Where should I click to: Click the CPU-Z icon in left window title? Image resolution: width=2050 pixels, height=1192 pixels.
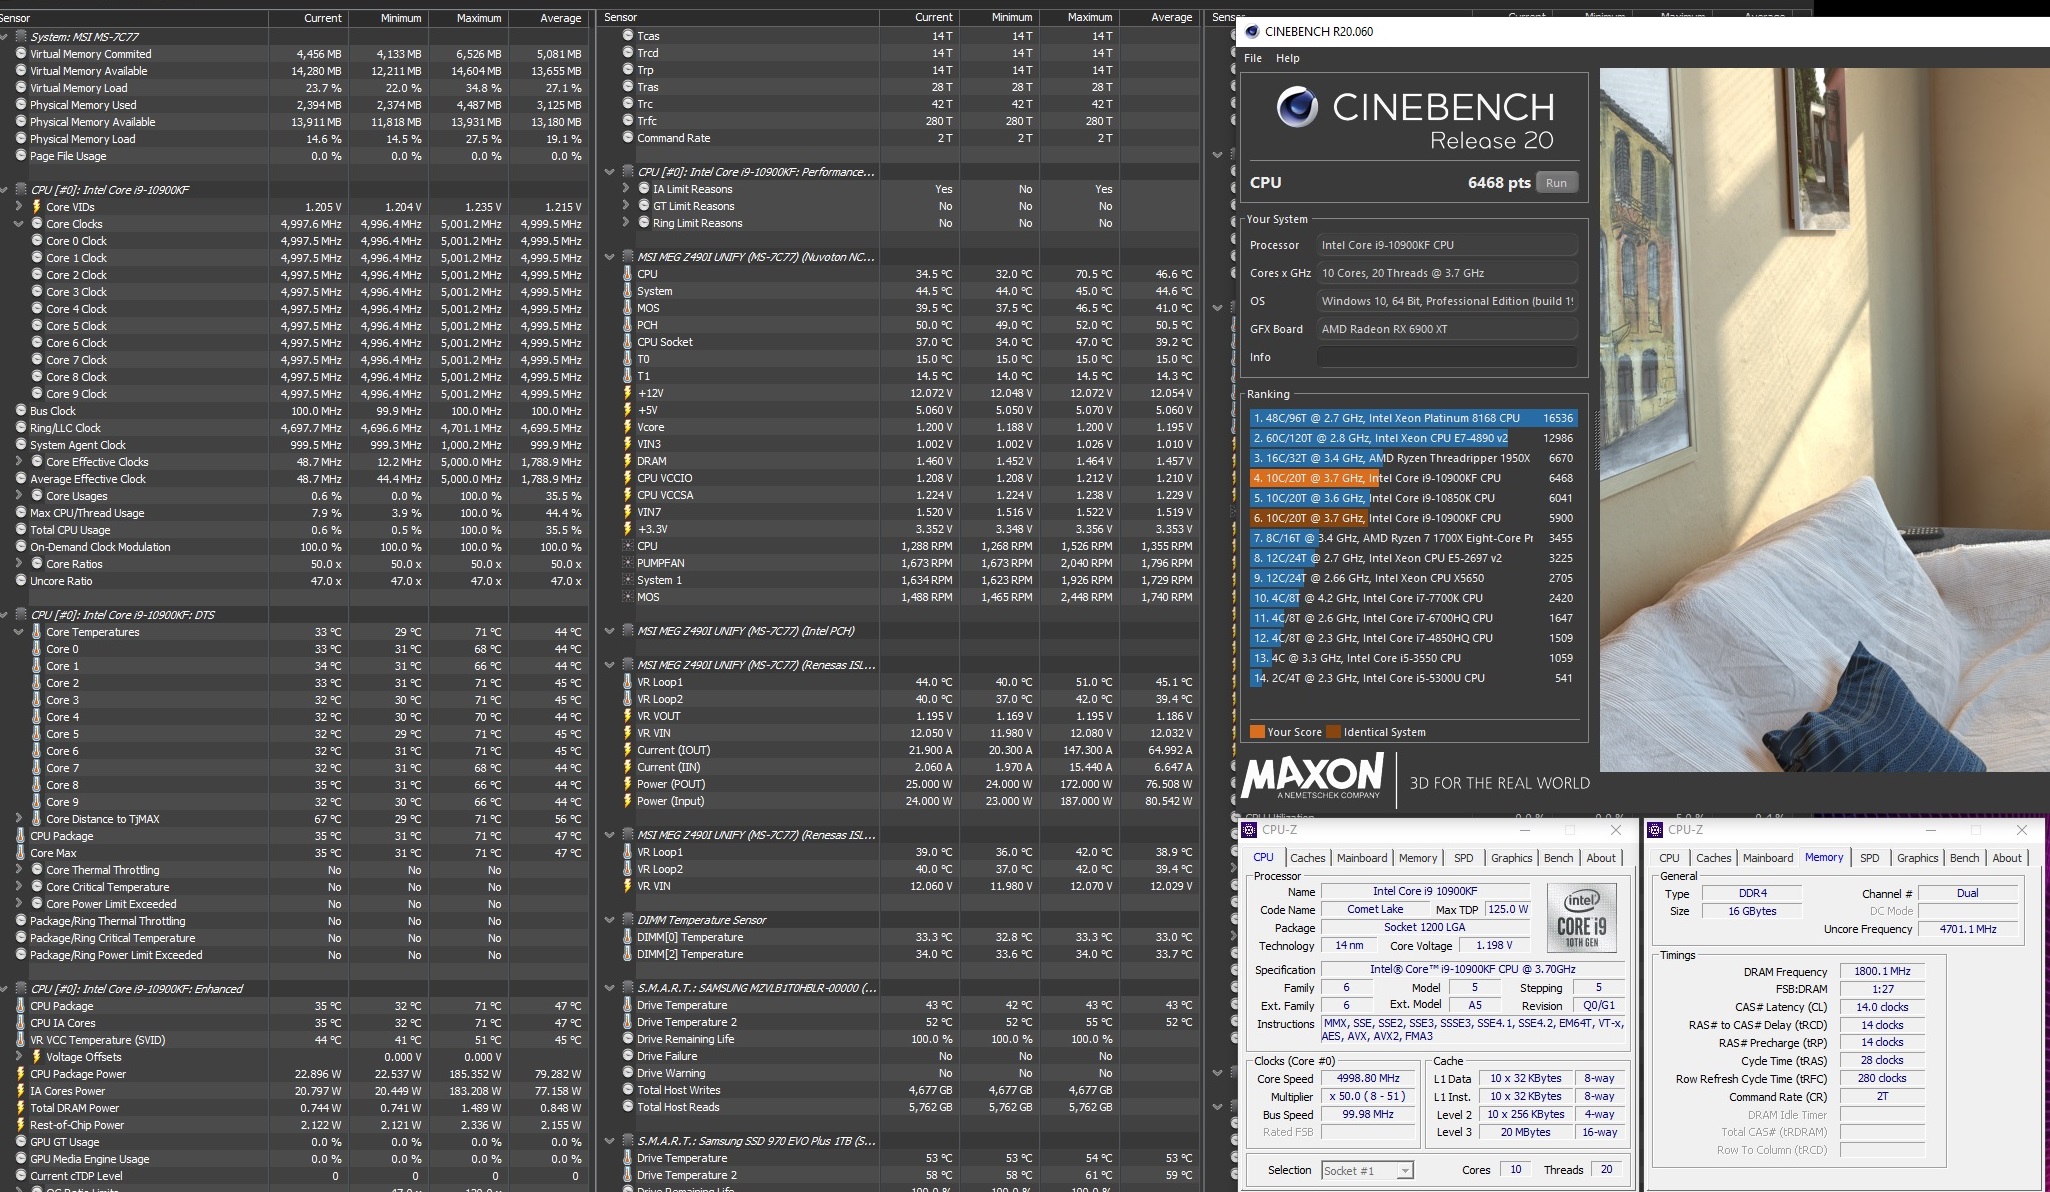tap(1249, 830)
